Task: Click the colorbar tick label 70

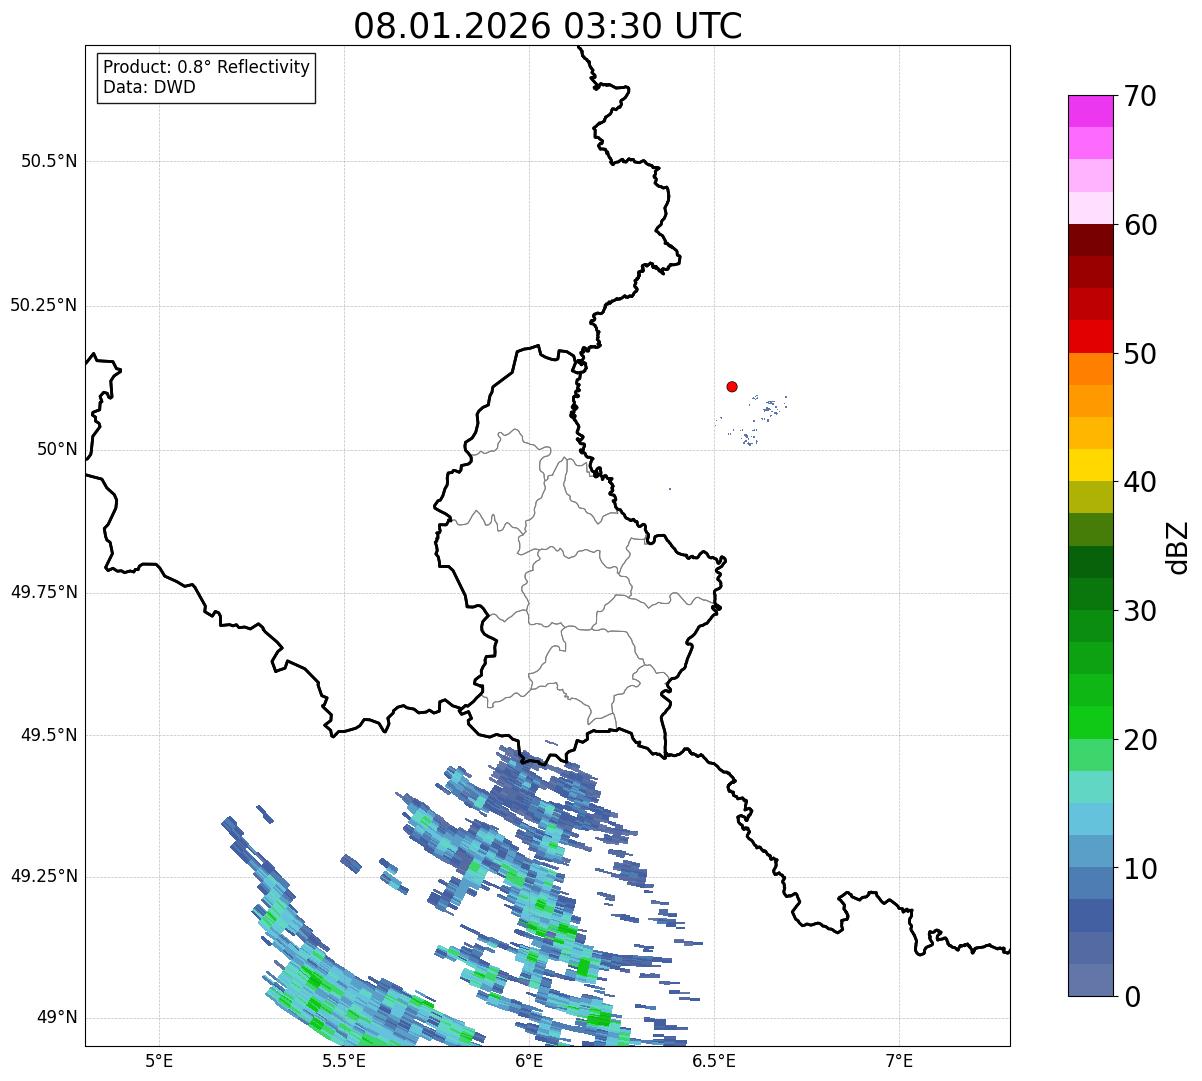Action: tap(1140, 96)
